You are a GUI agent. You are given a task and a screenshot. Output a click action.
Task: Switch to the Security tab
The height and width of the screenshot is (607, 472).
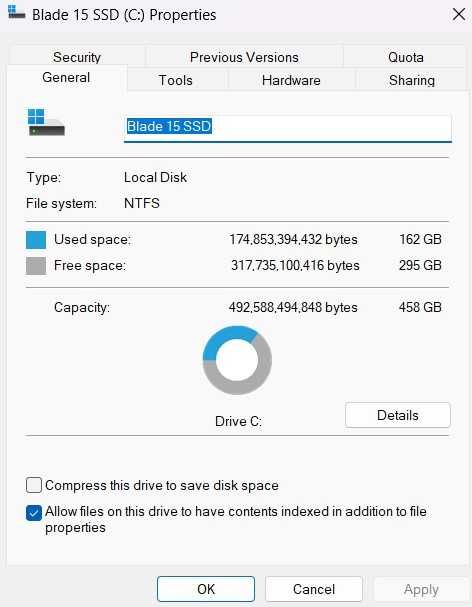click(77, 57)
